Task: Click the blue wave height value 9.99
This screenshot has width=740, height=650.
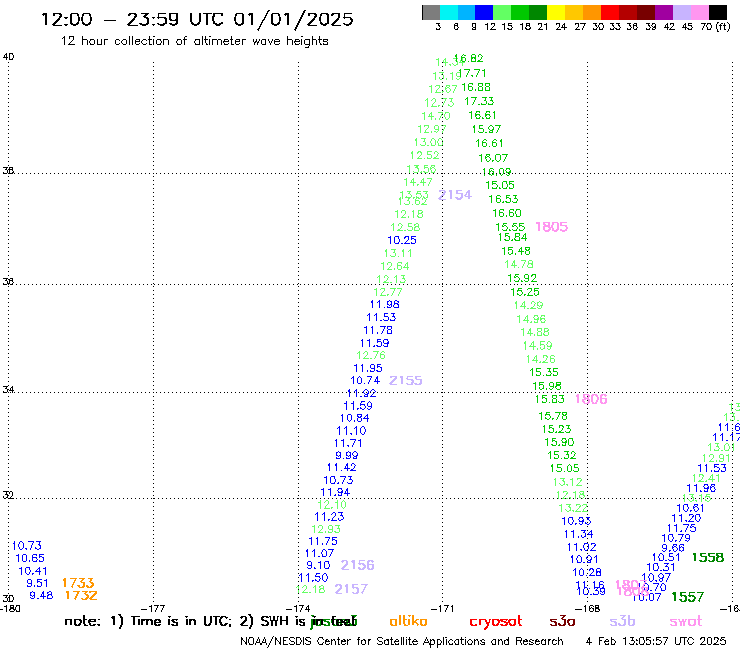Action: click(x=347, y=456)
